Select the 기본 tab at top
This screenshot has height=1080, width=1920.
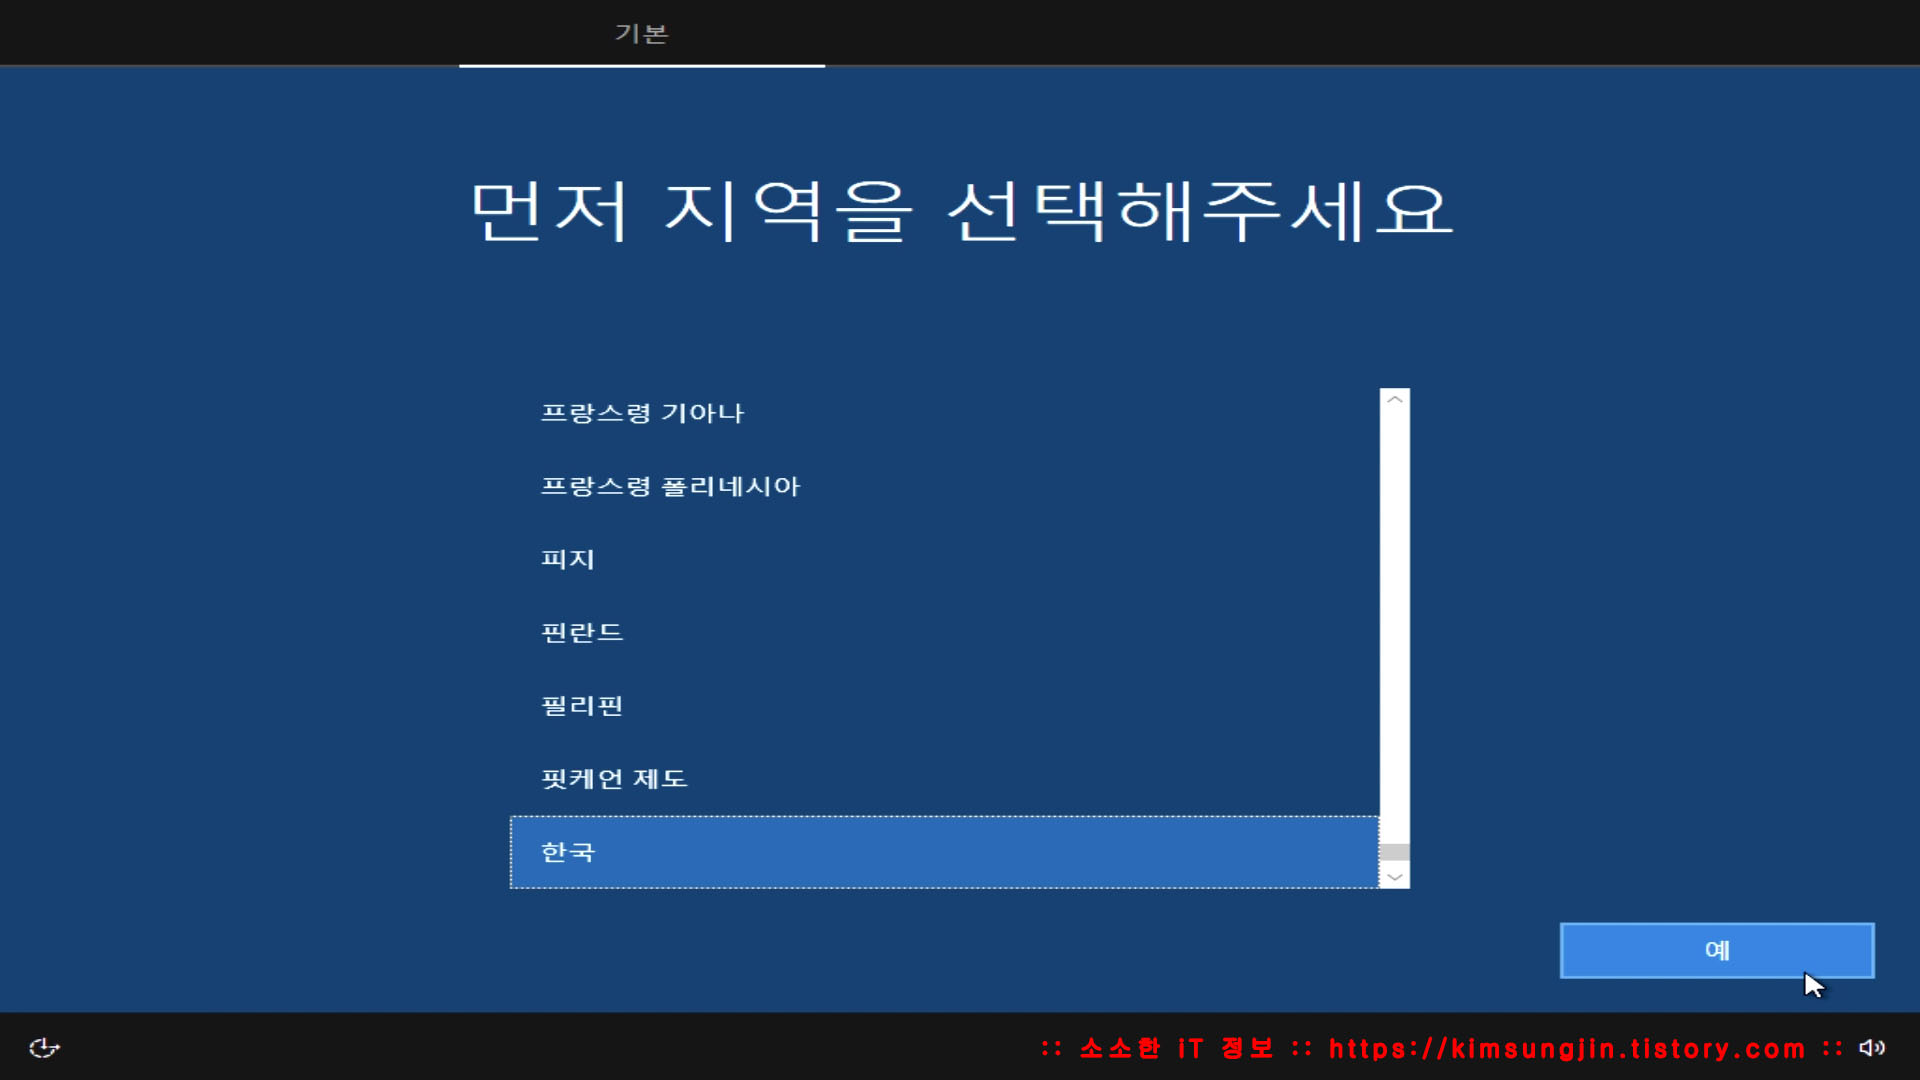(x=641, y=34)
